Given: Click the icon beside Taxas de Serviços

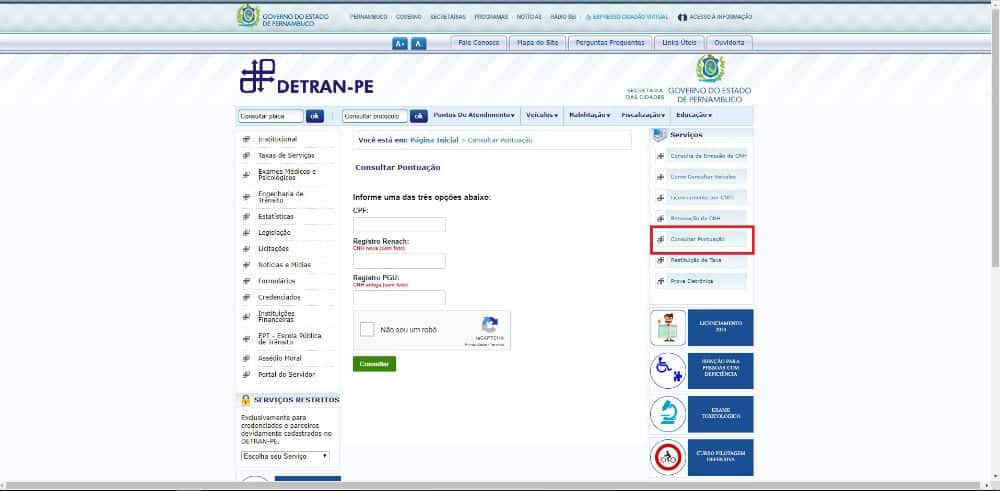Looking at the screenshot, I should tap(246, 156).
